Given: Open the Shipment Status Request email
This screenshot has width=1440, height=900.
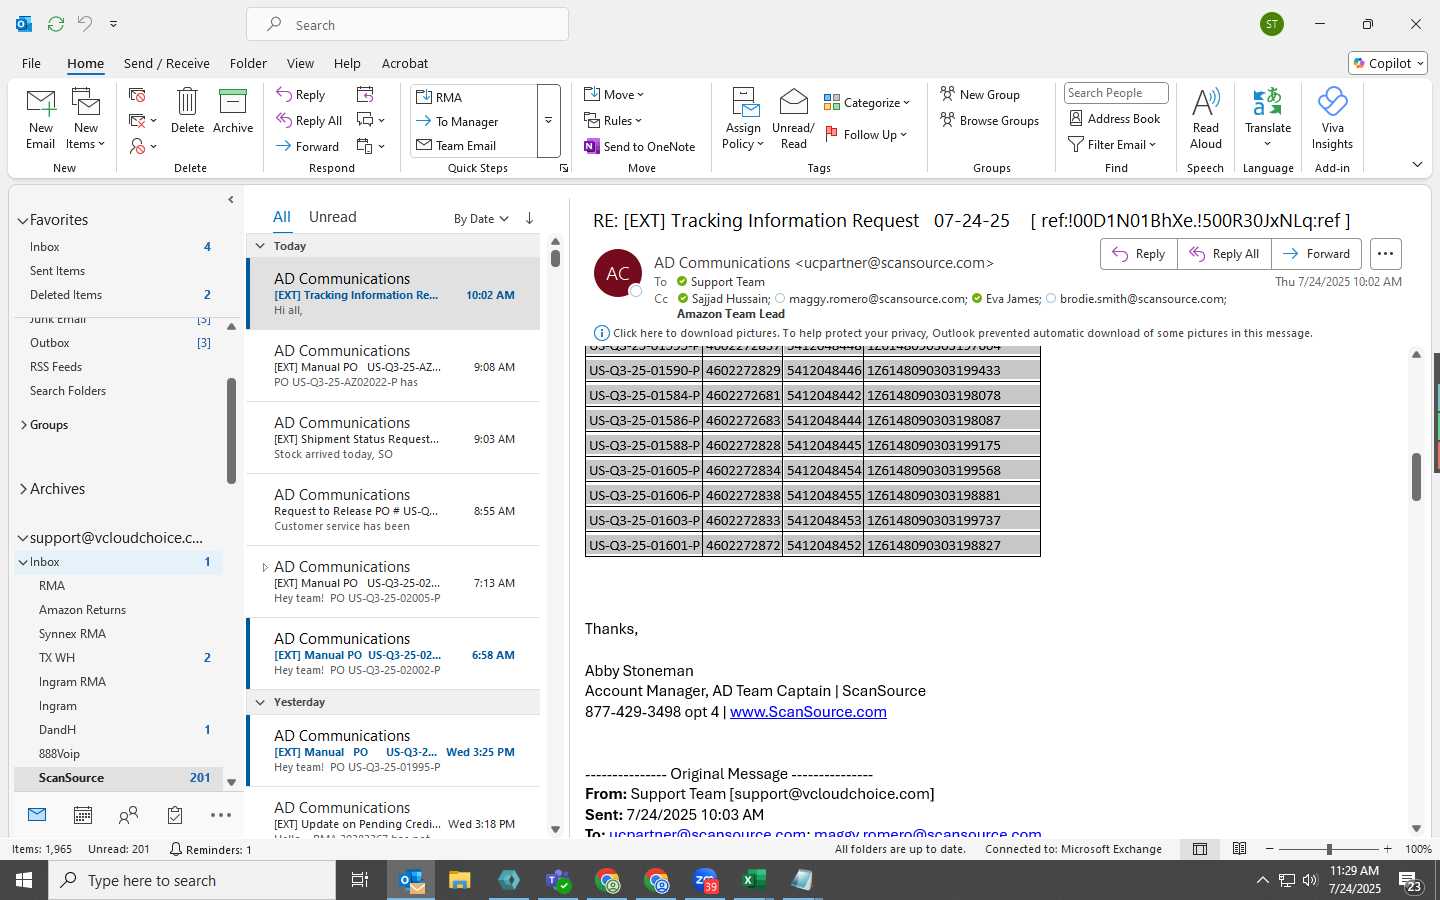Looking at the screenshot, I should (394, 438).
